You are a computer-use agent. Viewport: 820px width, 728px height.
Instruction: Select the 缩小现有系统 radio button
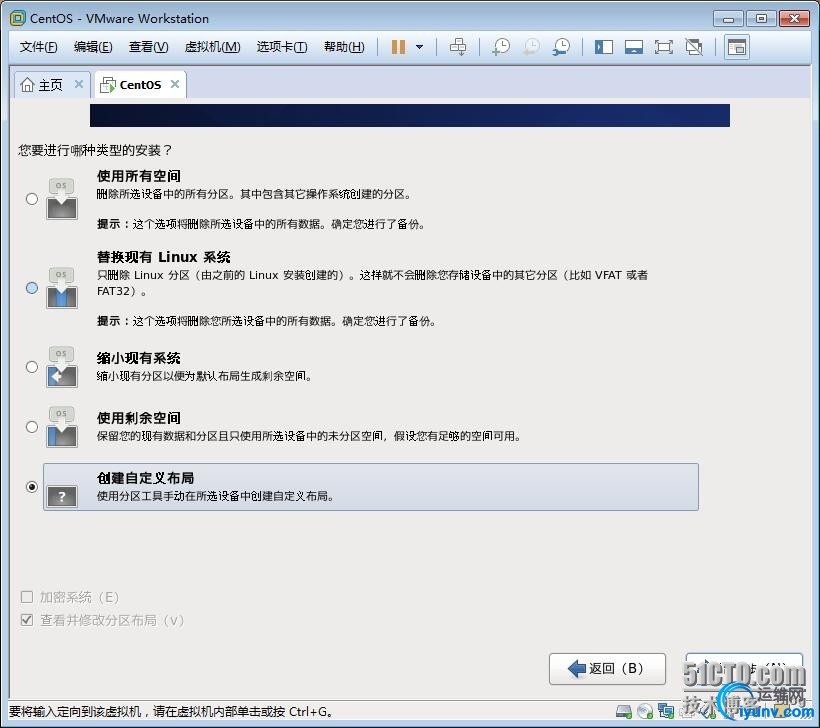tap(32, 367)
